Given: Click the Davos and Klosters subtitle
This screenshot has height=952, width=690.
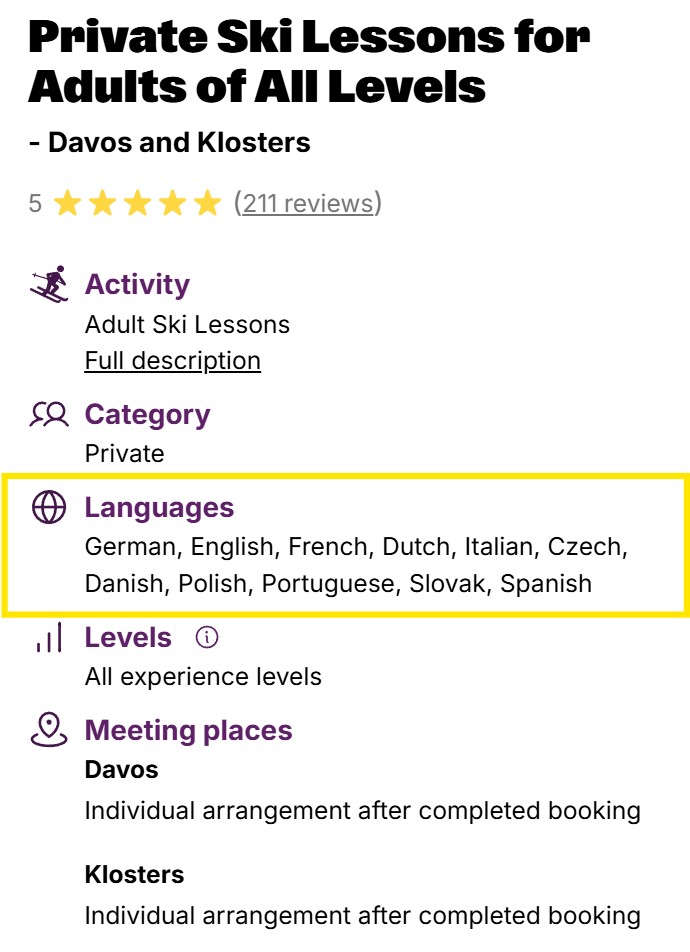Looking at the screenshot, I should point(170,143).
